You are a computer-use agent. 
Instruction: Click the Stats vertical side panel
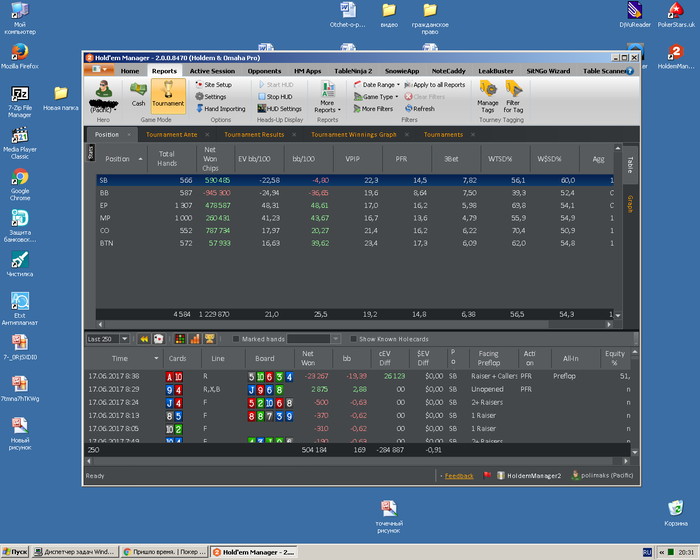tap(91, 153)
